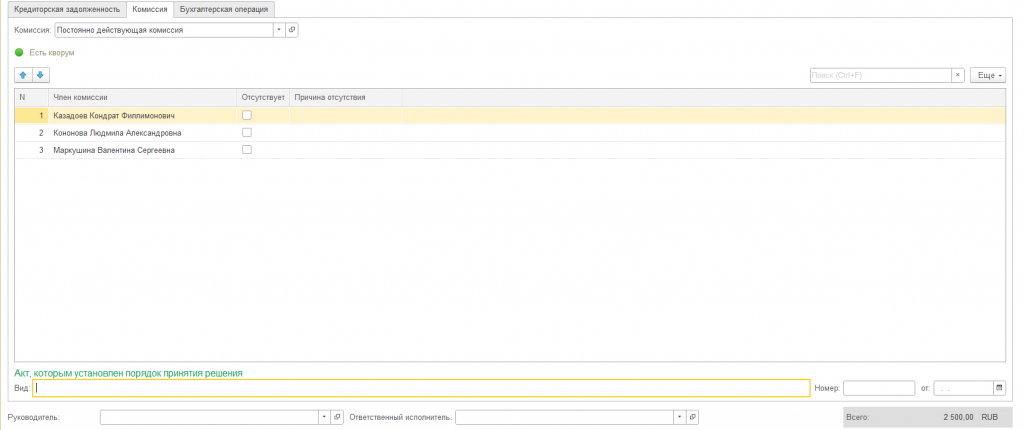
Task: Switch to Бухгалтерская операция tab
Action: point(224,10)
